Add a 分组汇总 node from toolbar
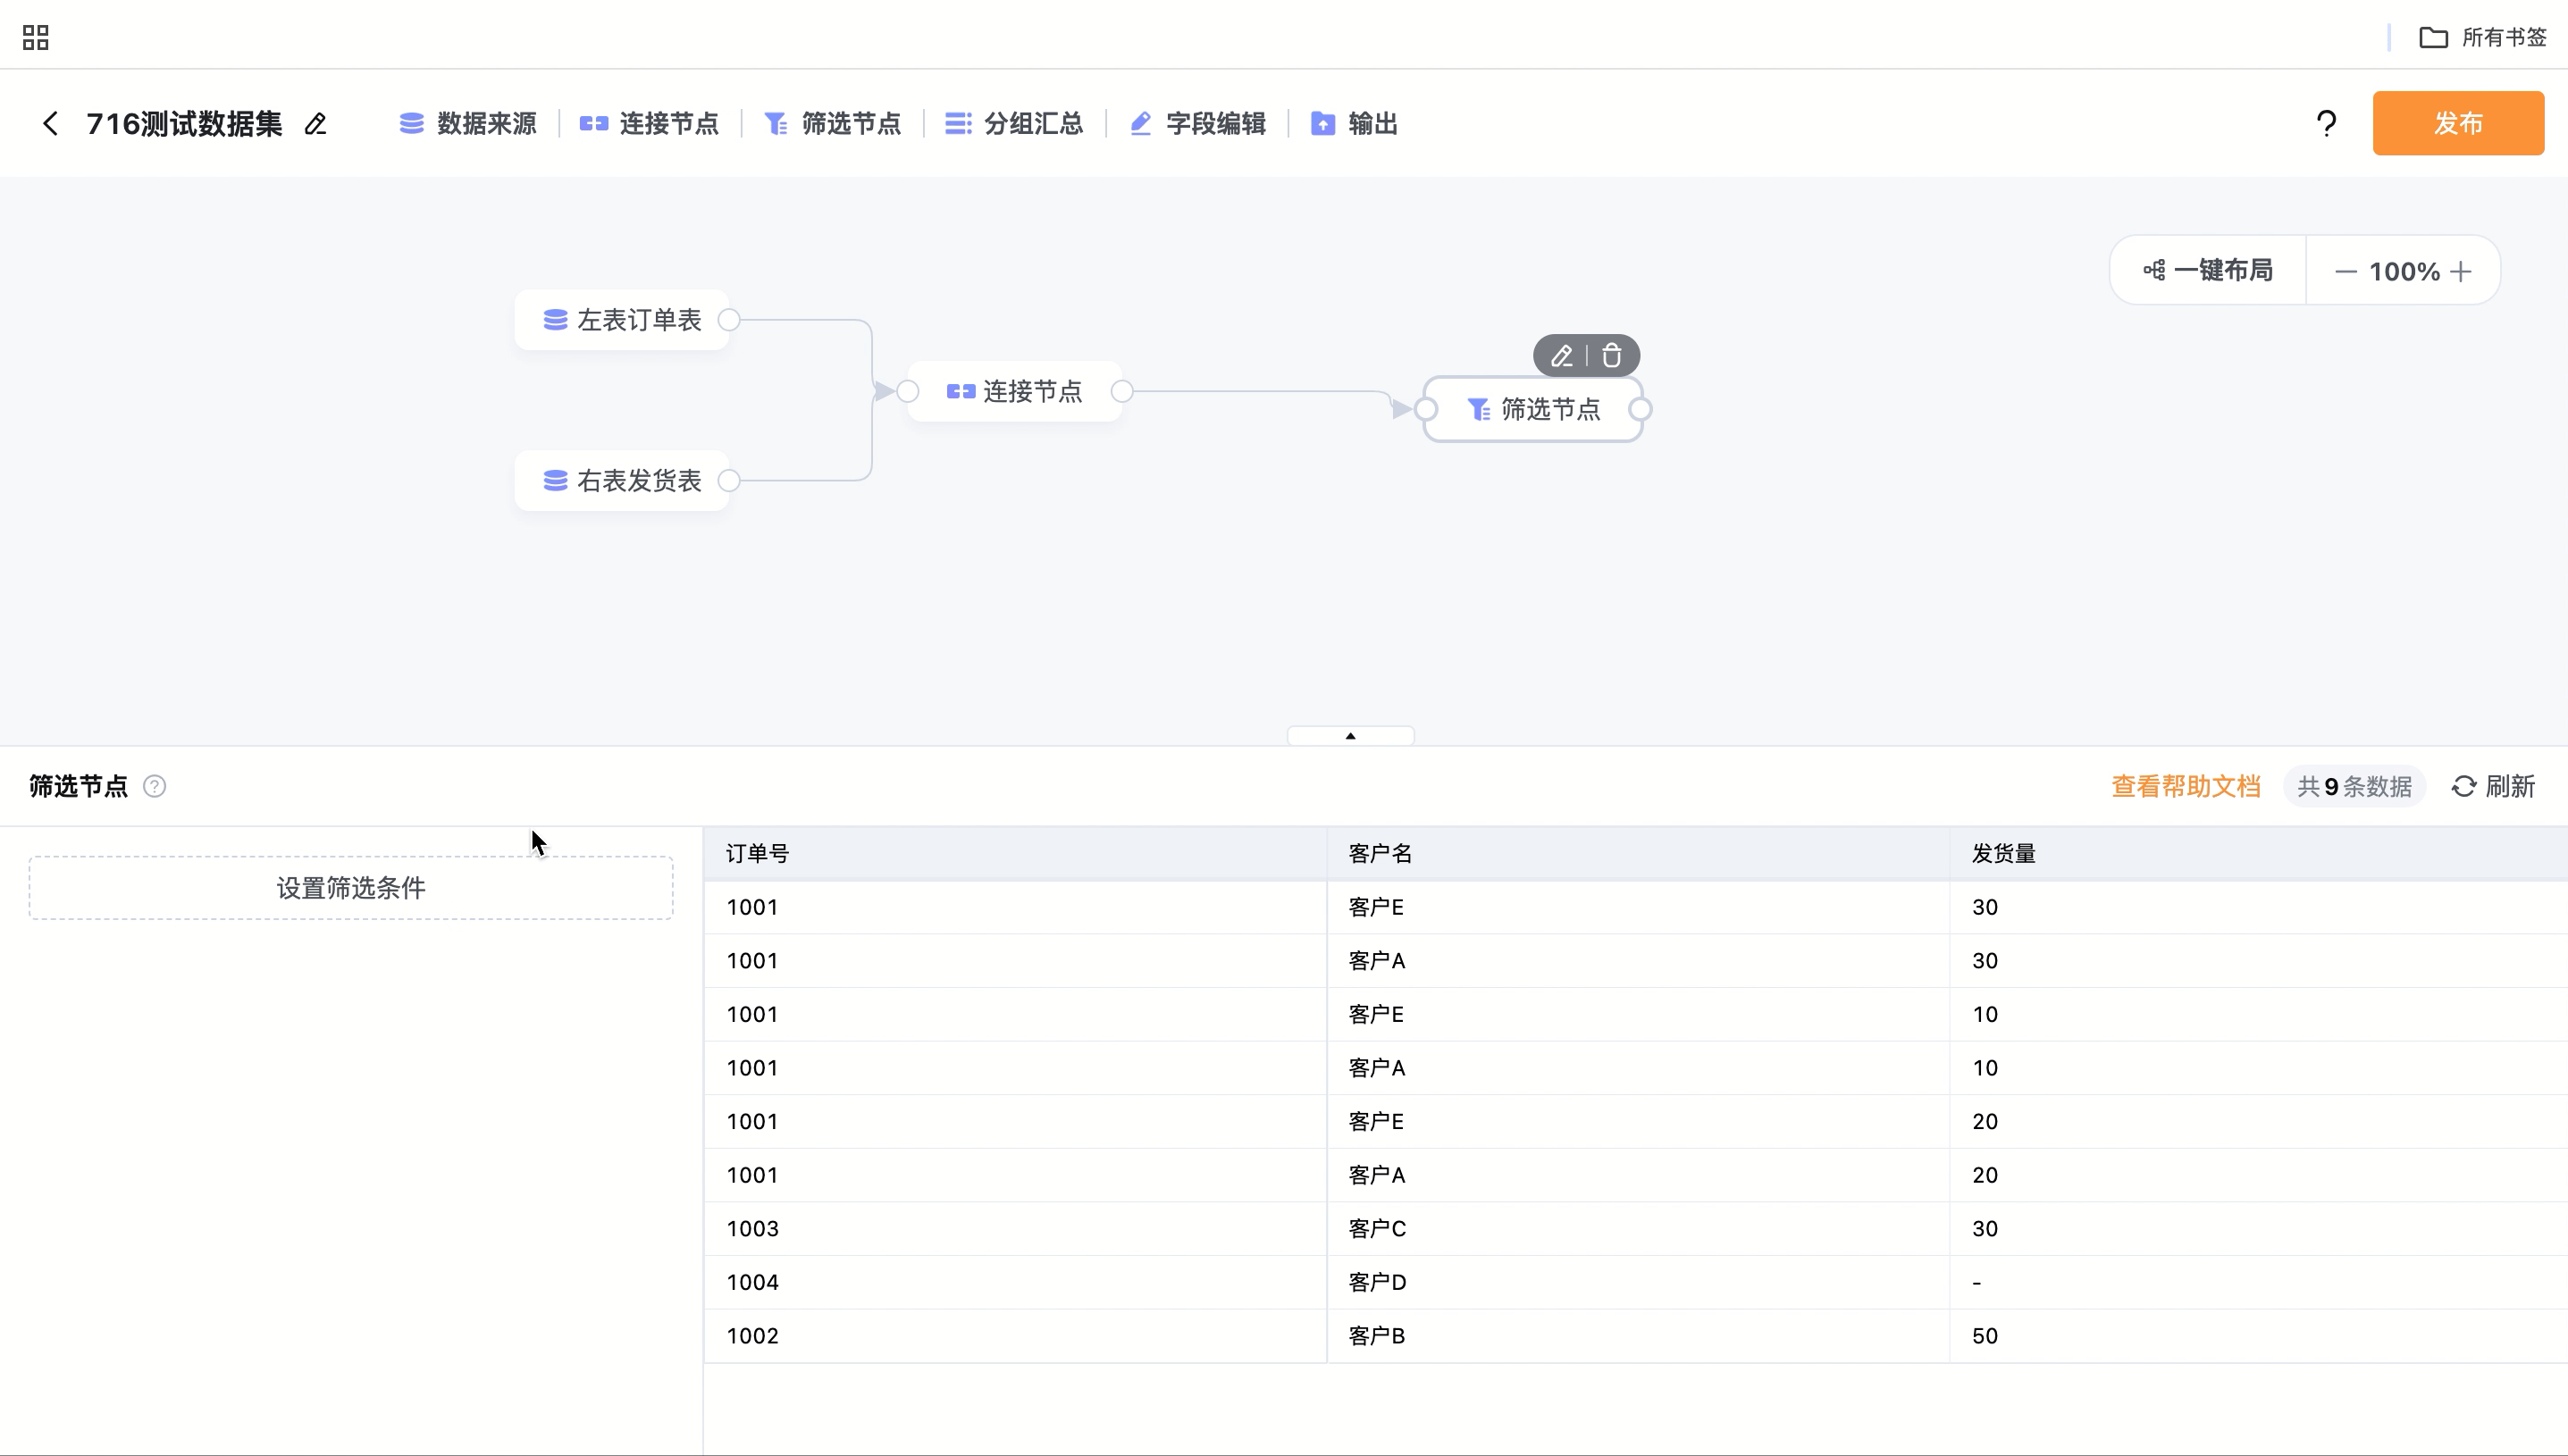Viewport: 2568px width, 1456px height. tap(1014, 123)
